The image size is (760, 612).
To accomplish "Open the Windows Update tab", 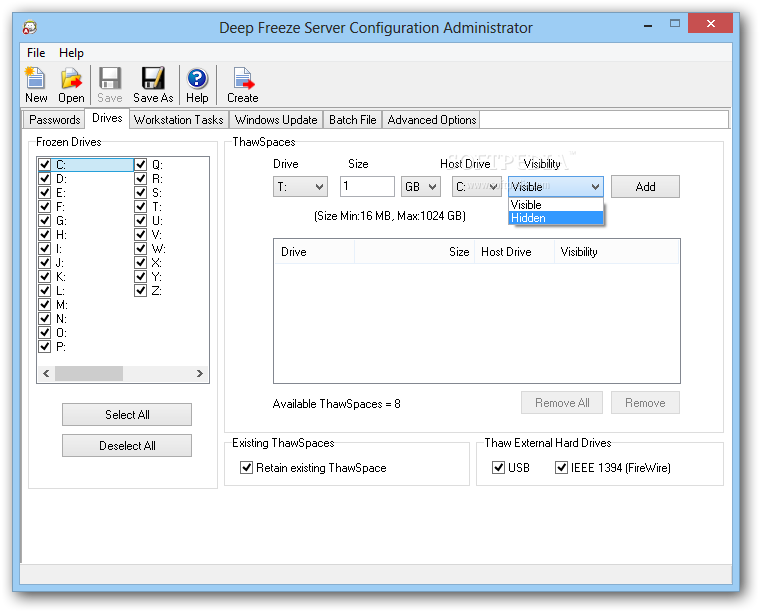I will 276,120.
